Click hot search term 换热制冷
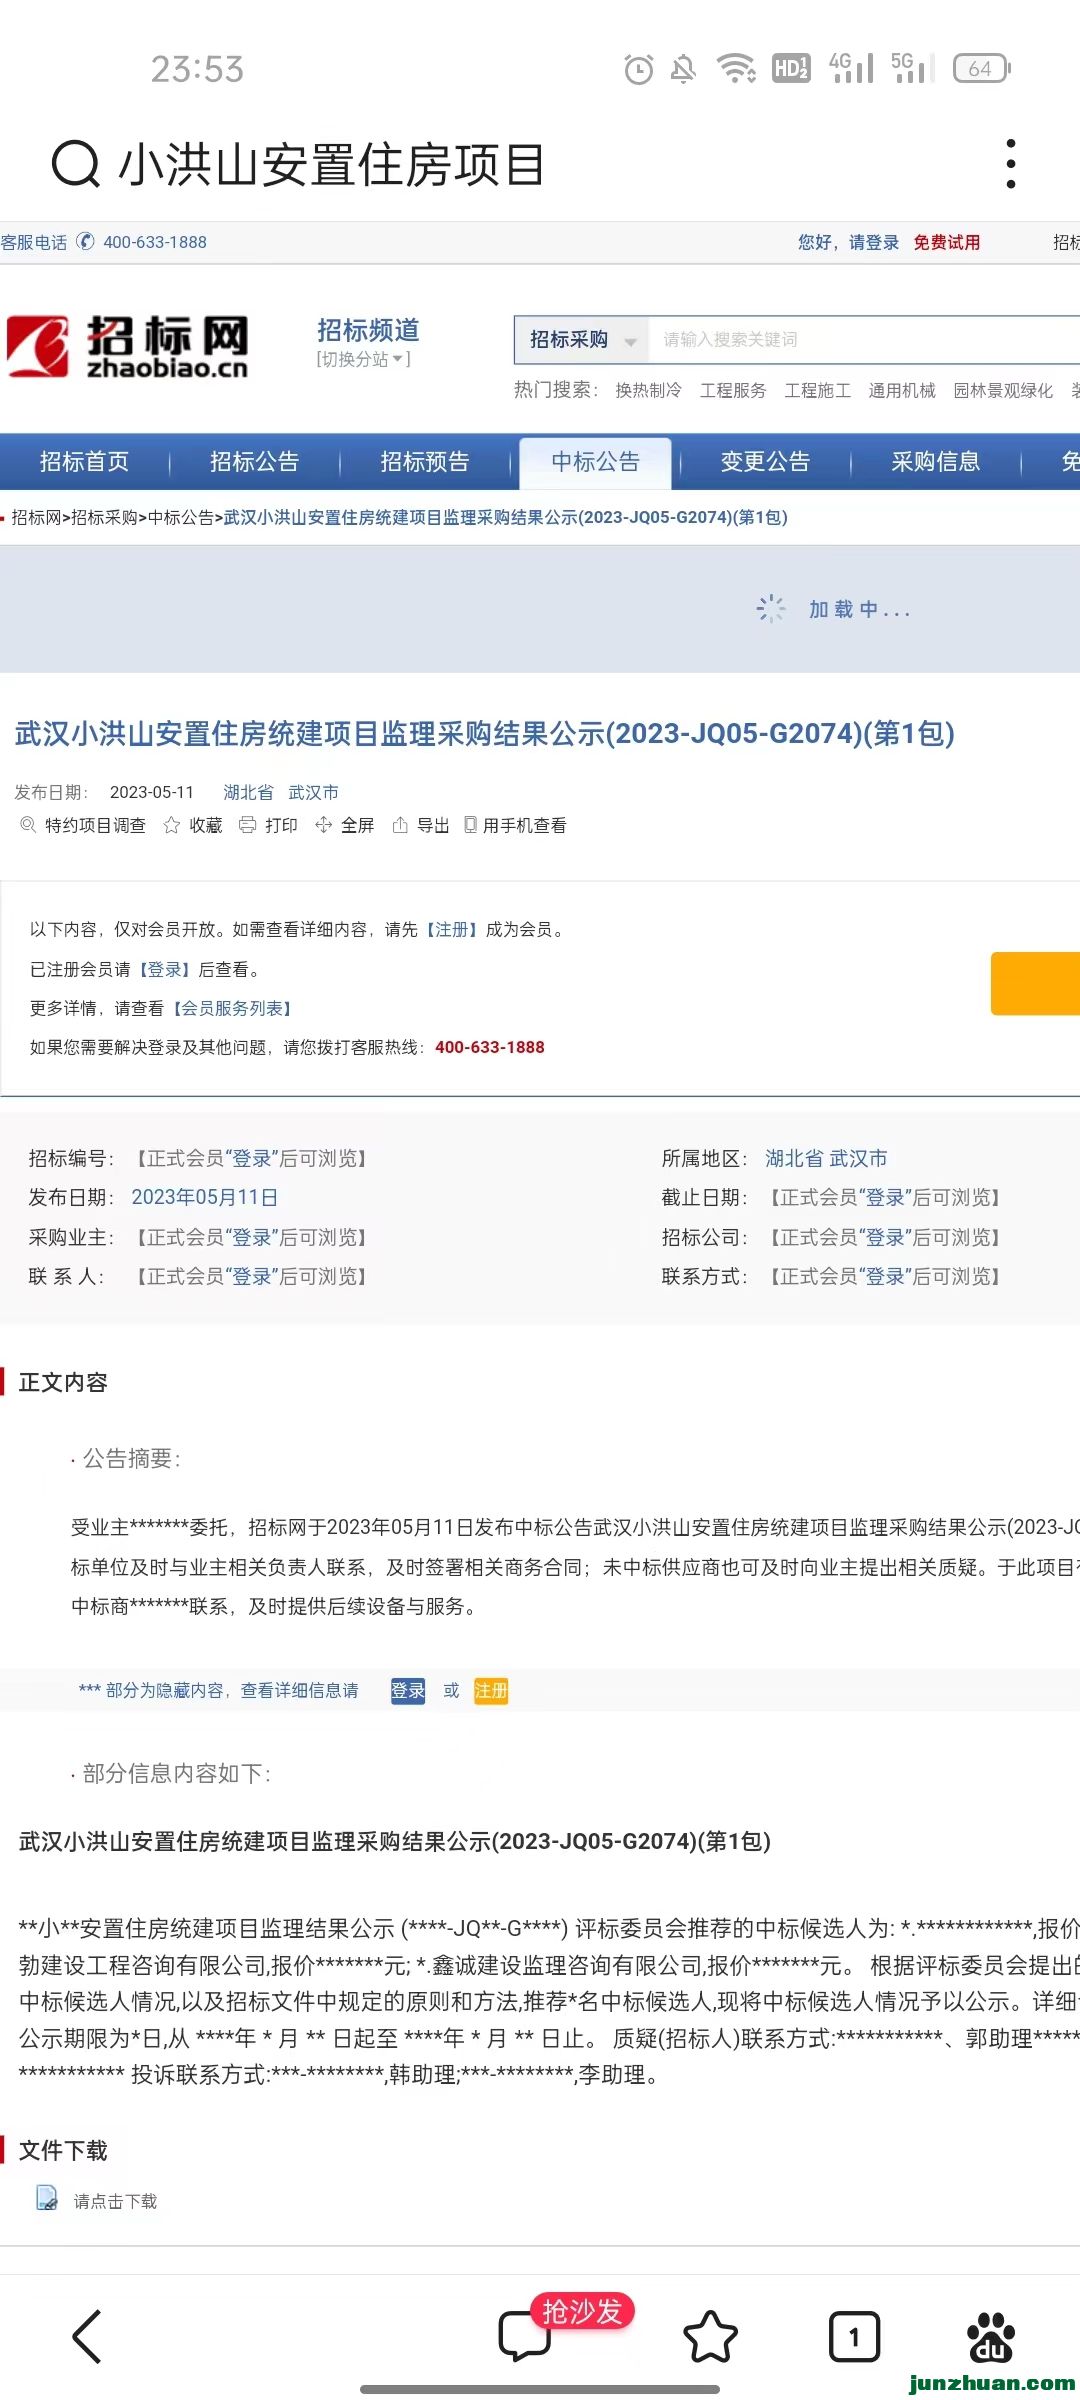 point(649,390)
